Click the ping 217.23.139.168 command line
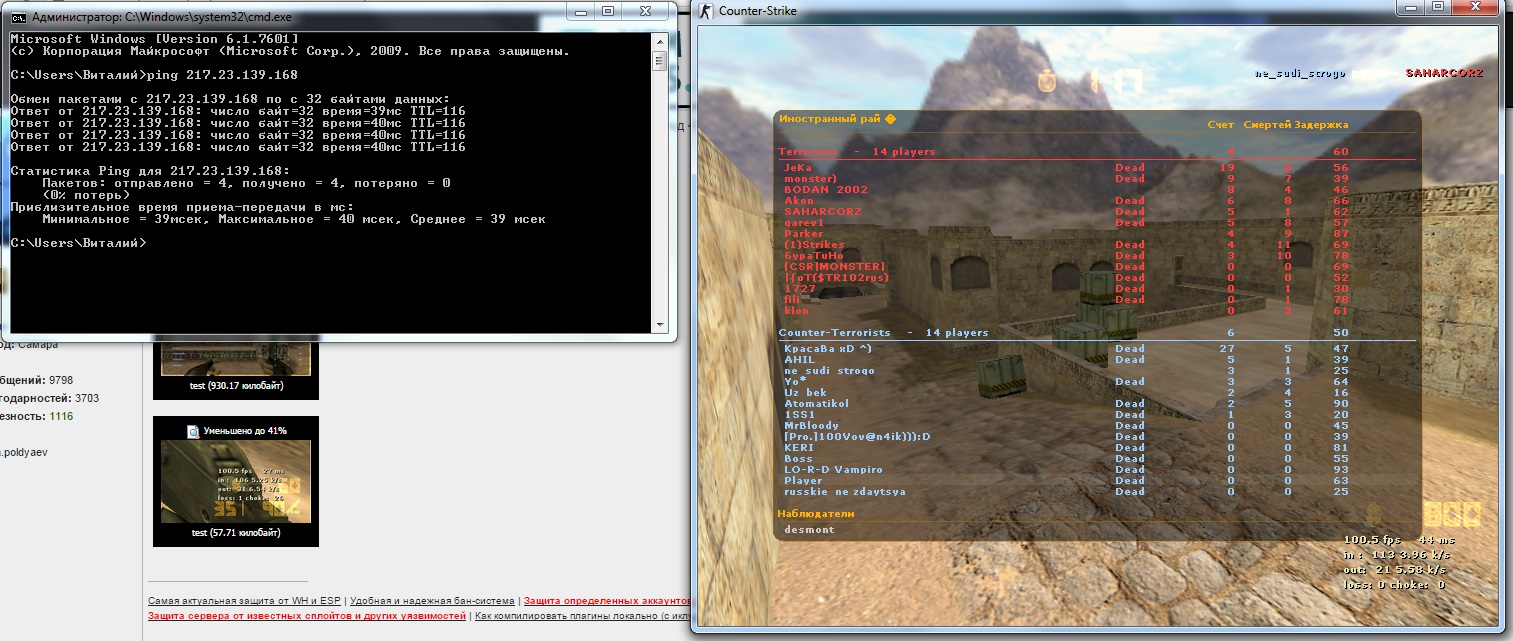 click(153, 75)
